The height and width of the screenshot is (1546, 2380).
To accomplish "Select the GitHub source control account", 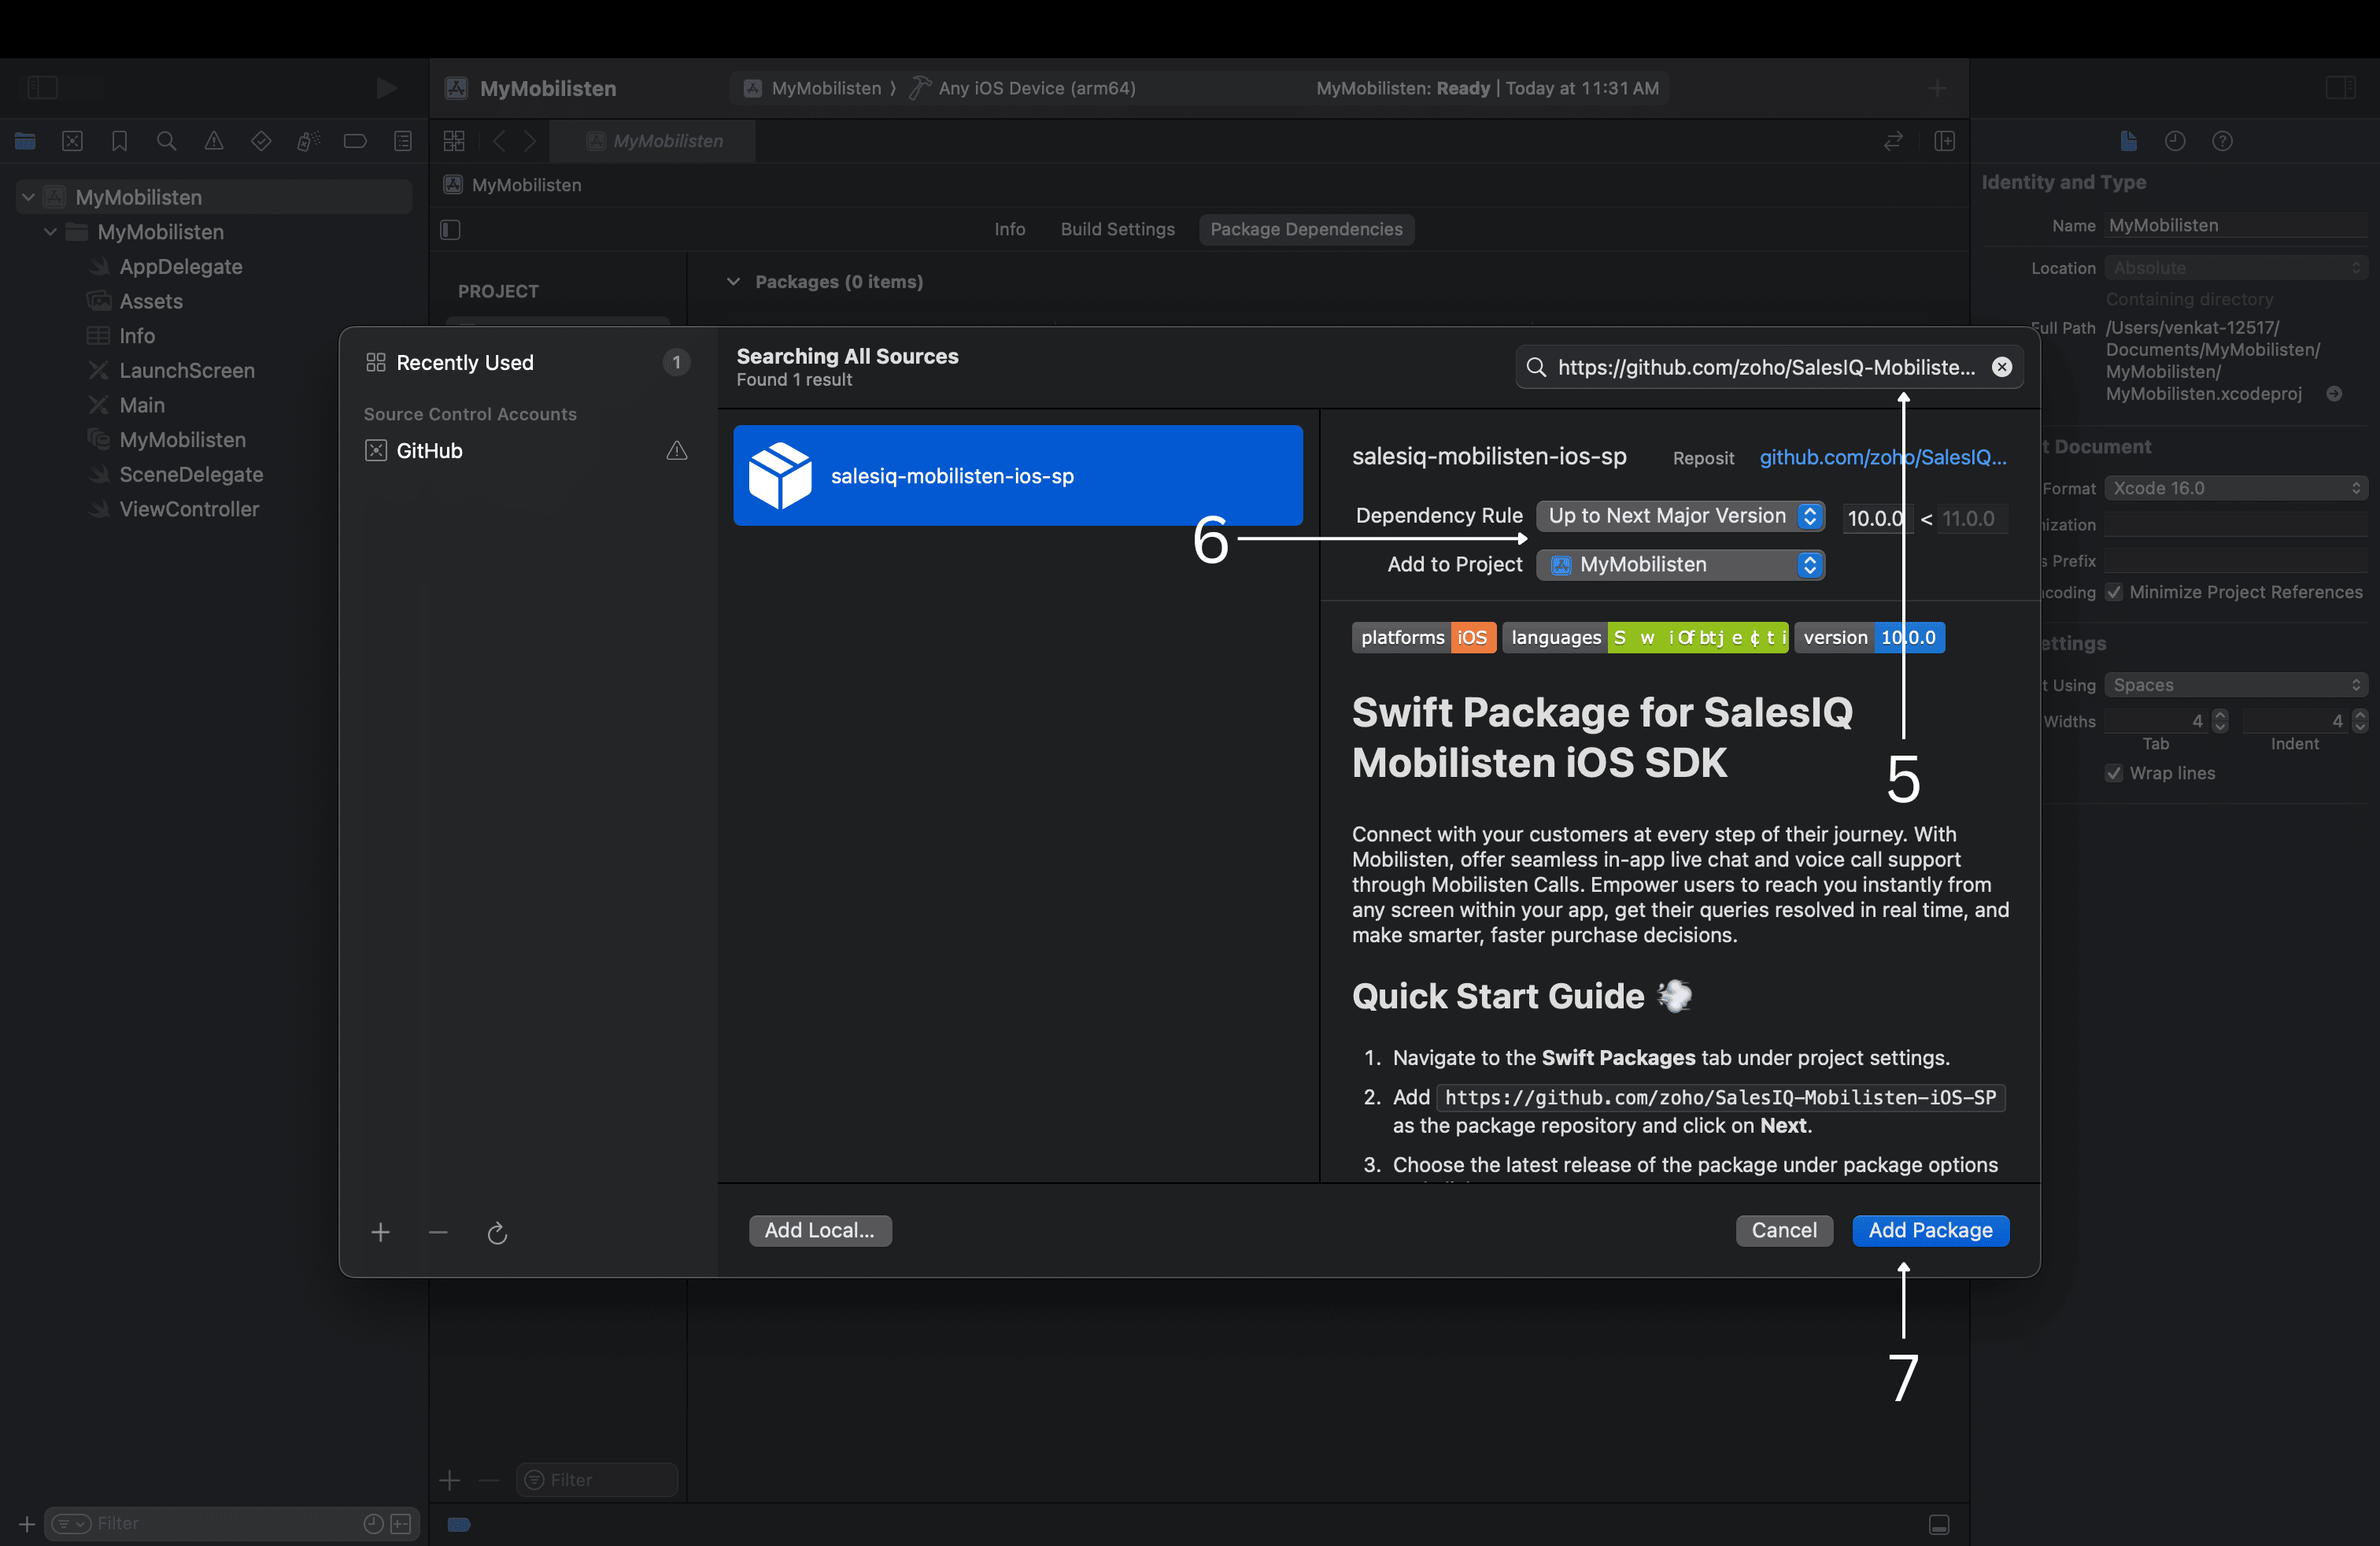I will click(527, 451).
